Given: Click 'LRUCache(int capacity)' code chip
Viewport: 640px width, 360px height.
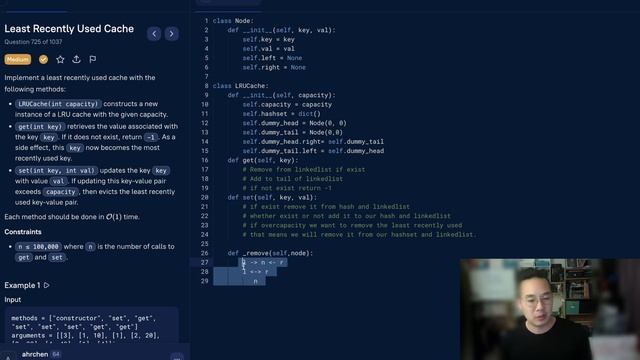Looking at the screenshot, I should point(58,104).
